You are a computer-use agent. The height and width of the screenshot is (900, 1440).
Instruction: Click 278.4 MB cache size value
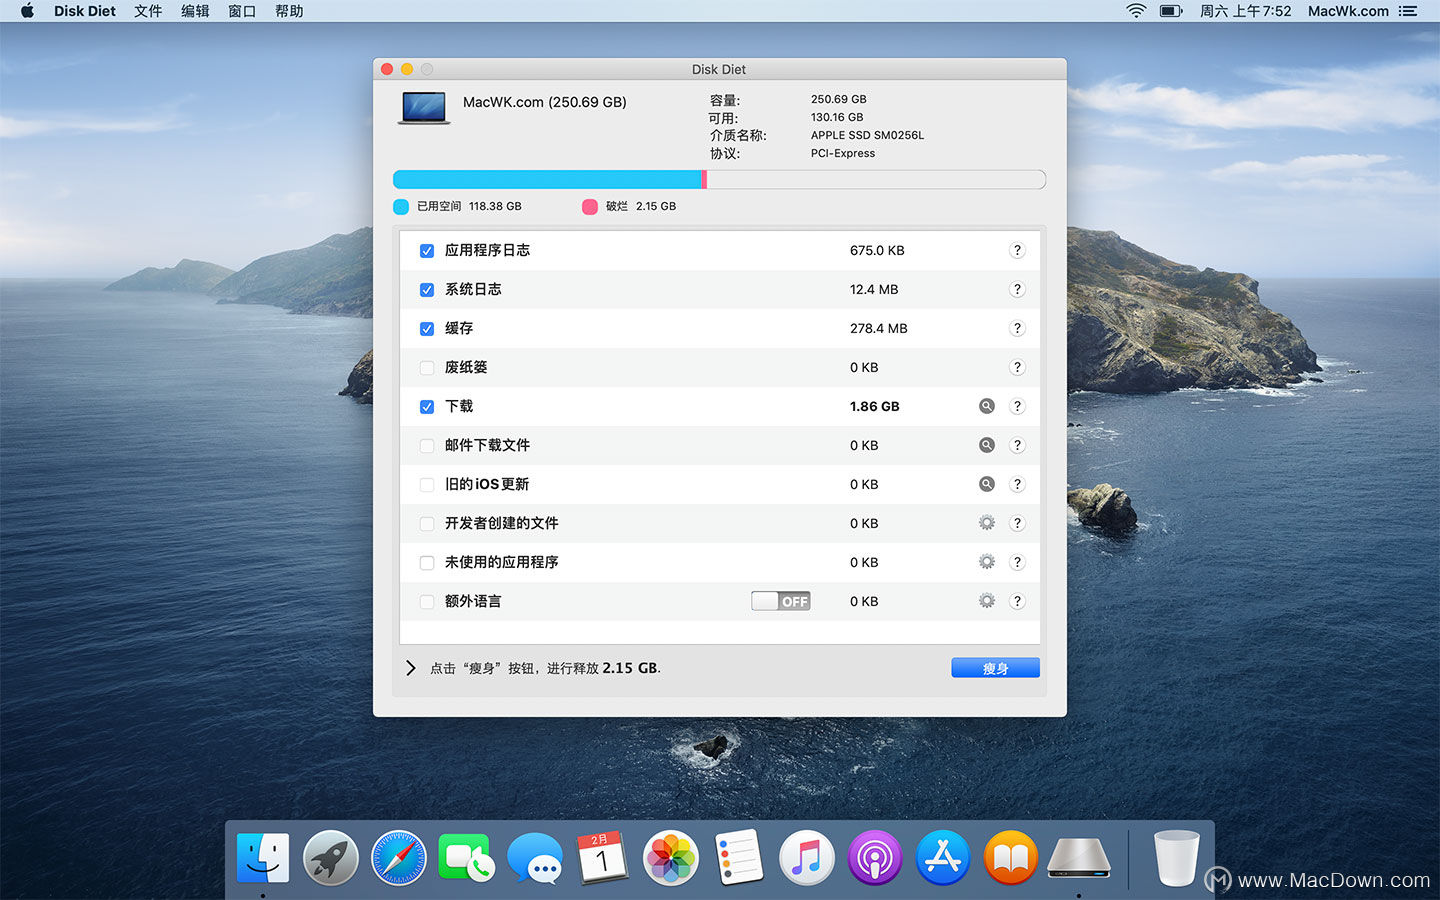(x=878, y=328)
